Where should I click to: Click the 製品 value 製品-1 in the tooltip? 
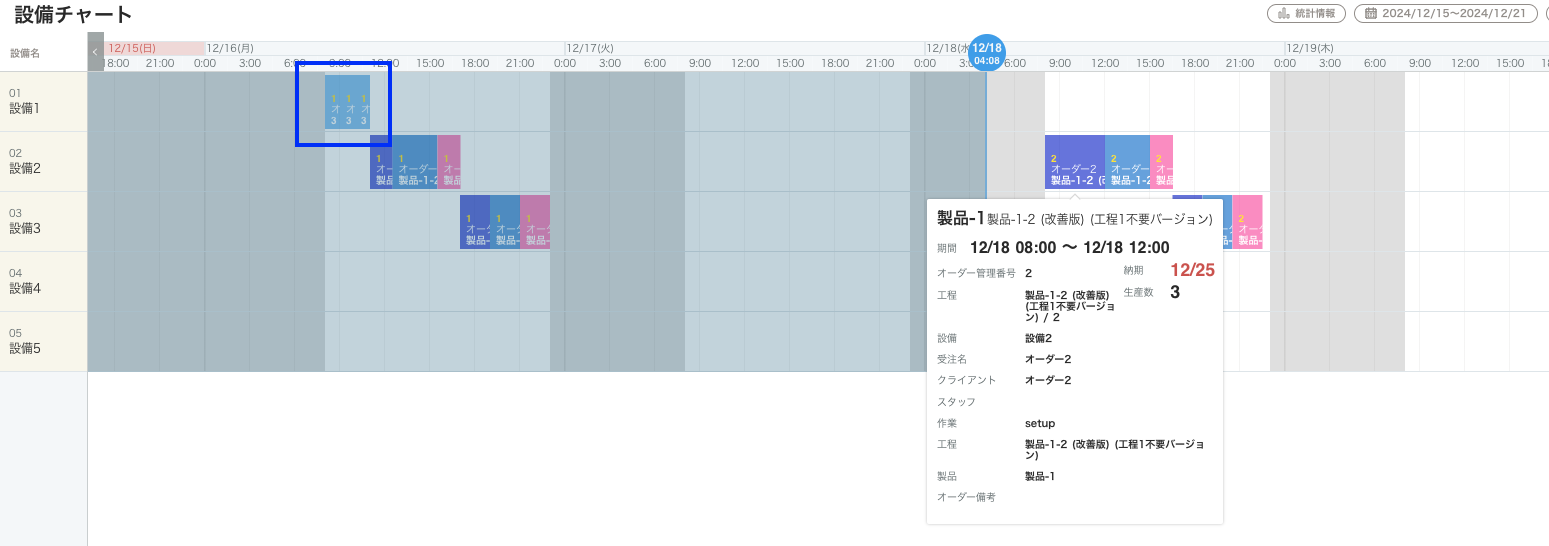pyautogui.click(x=1040, y=476)
